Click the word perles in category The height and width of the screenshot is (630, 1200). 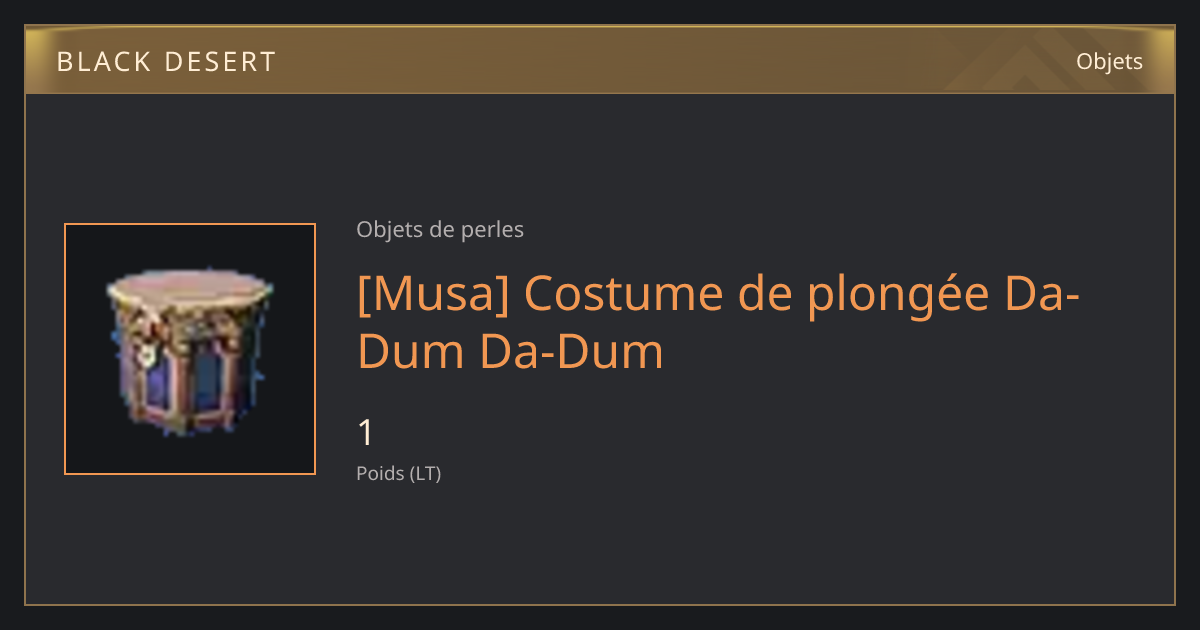pos(493,229)
